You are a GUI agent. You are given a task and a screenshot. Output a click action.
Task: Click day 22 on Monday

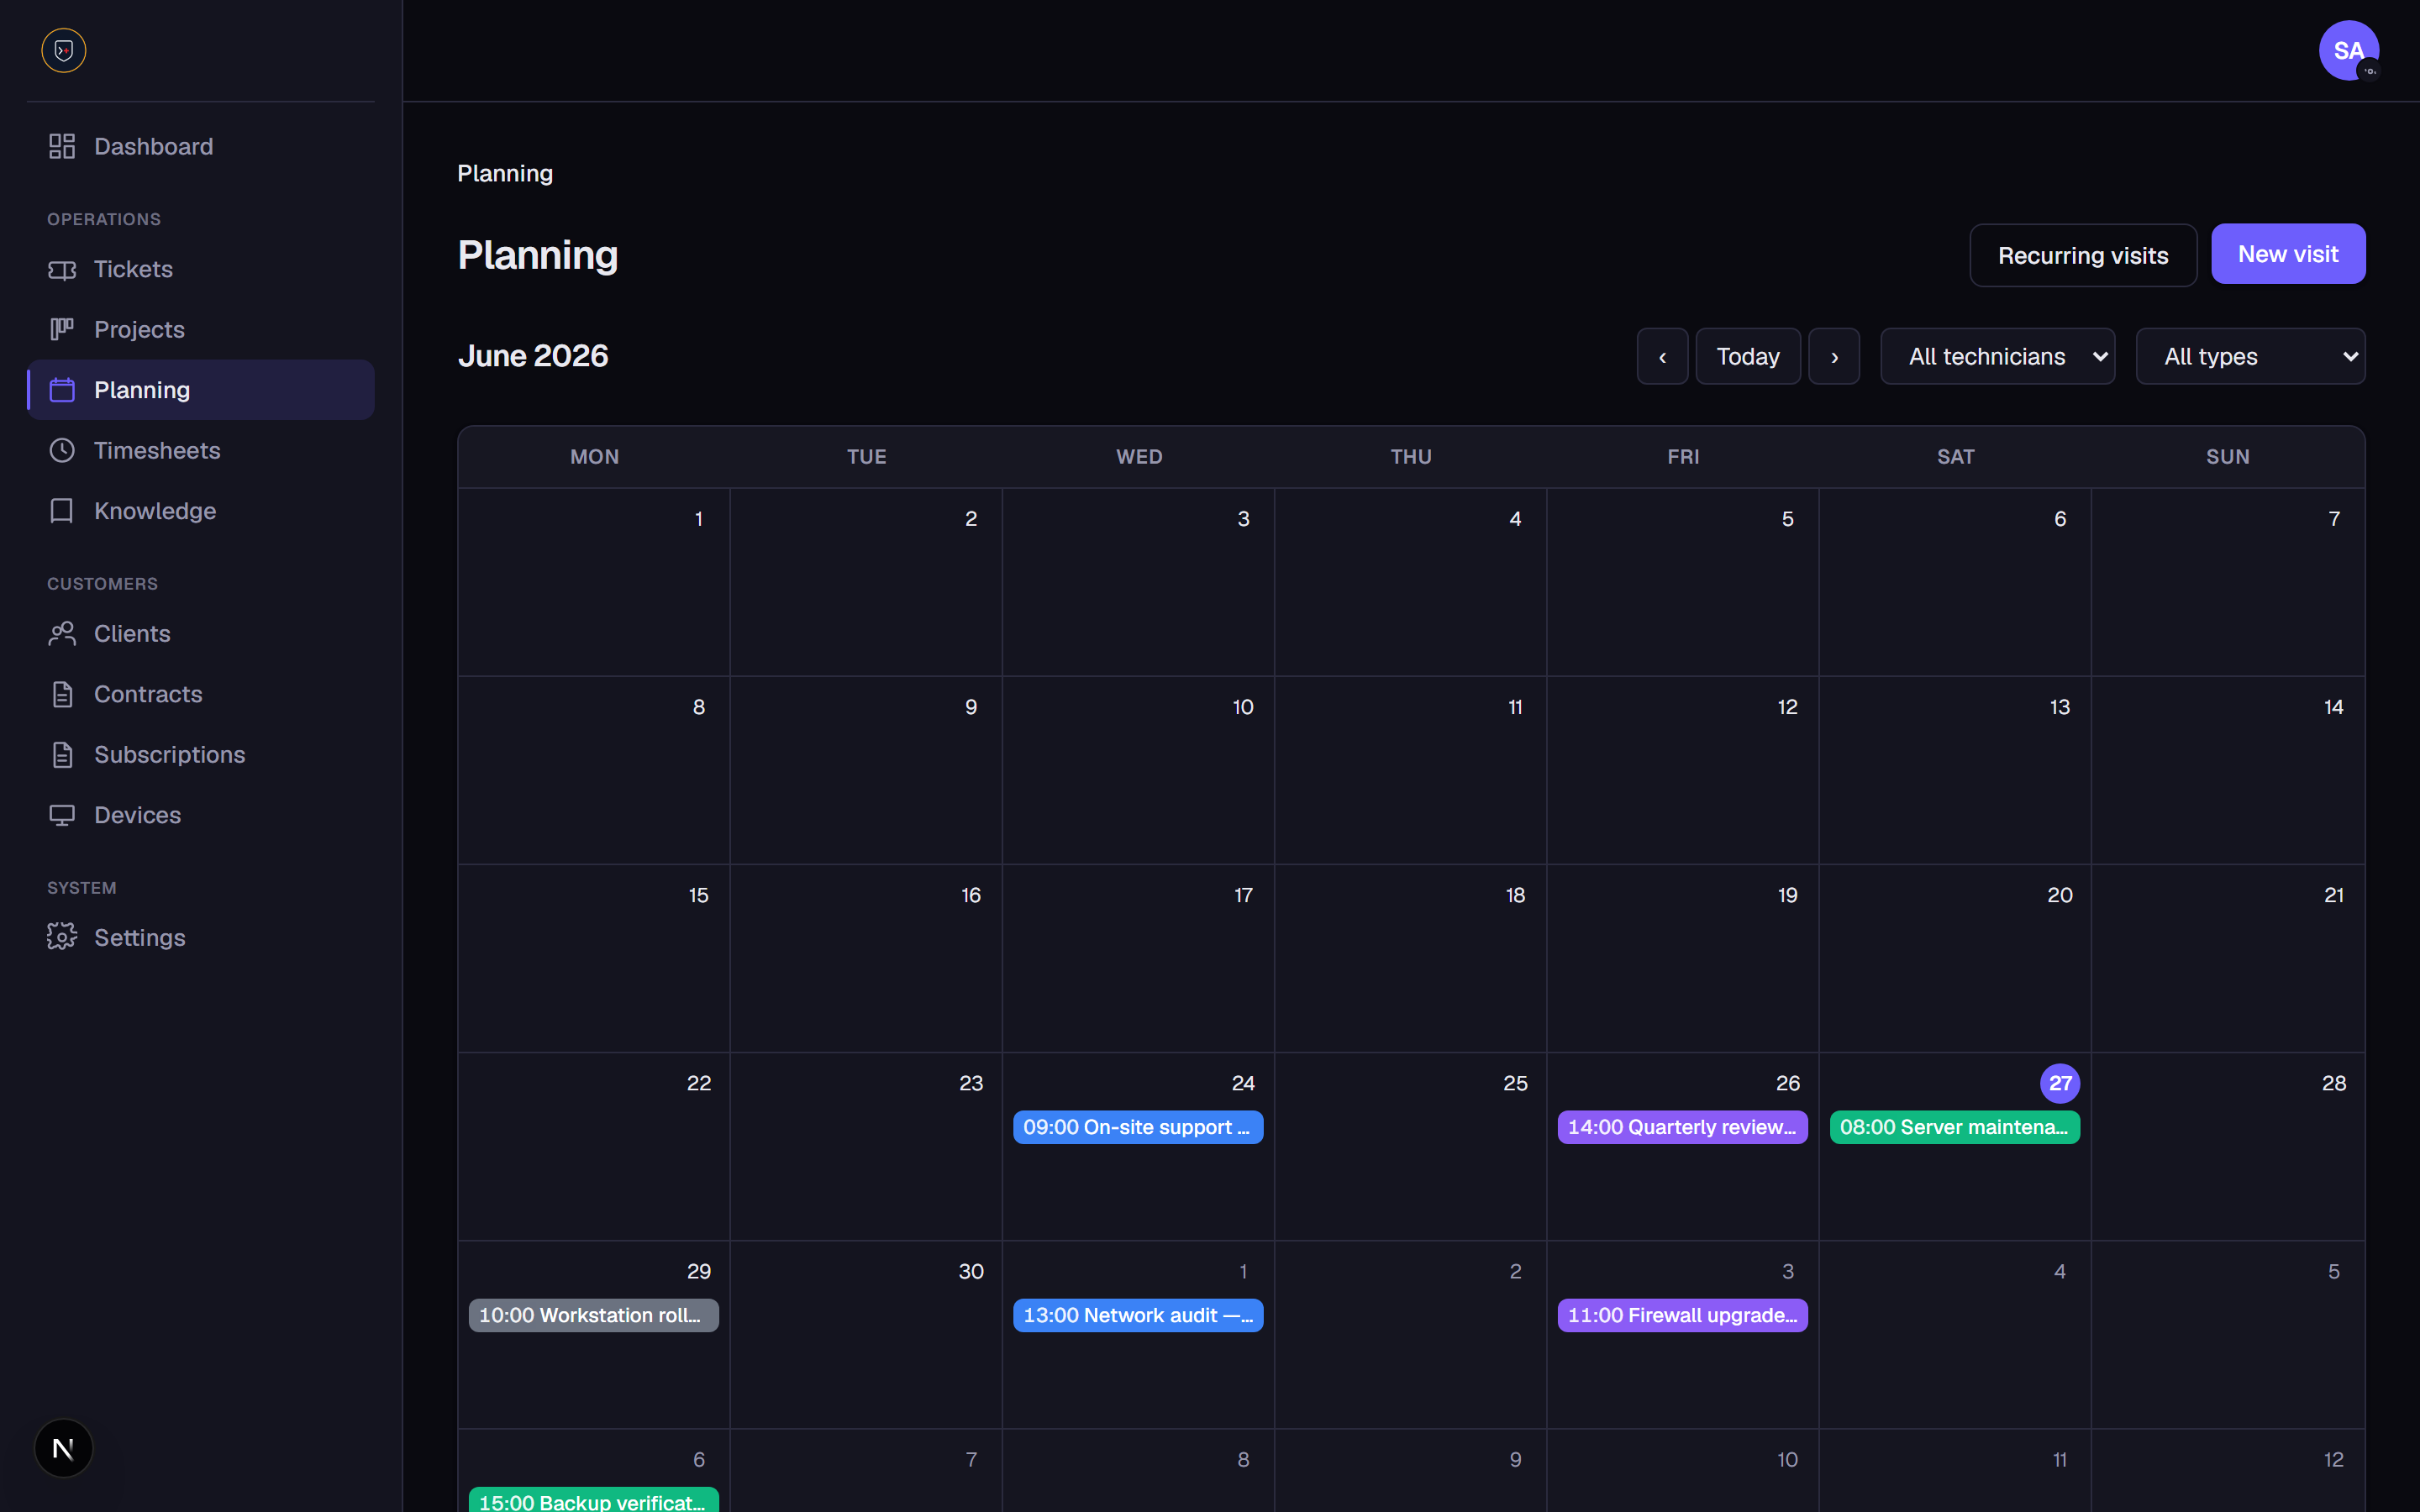(x=698, y=1083)
